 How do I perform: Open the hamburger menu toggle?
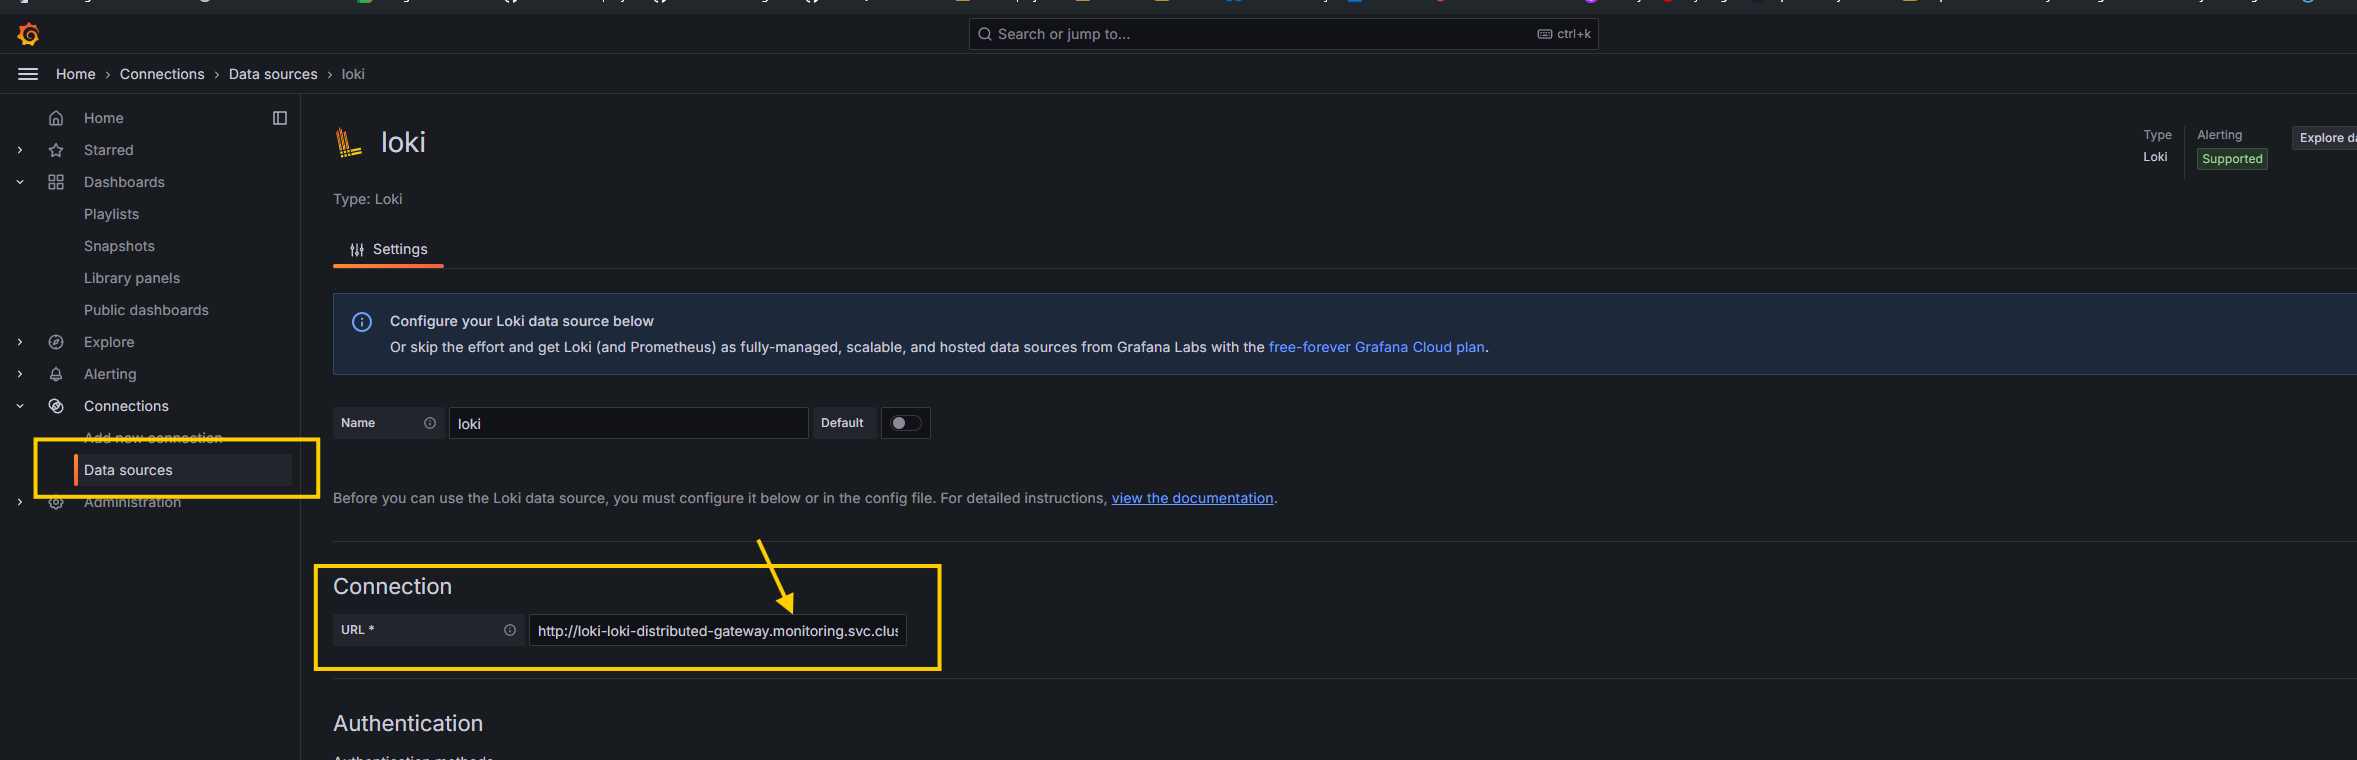click(28, 74)
